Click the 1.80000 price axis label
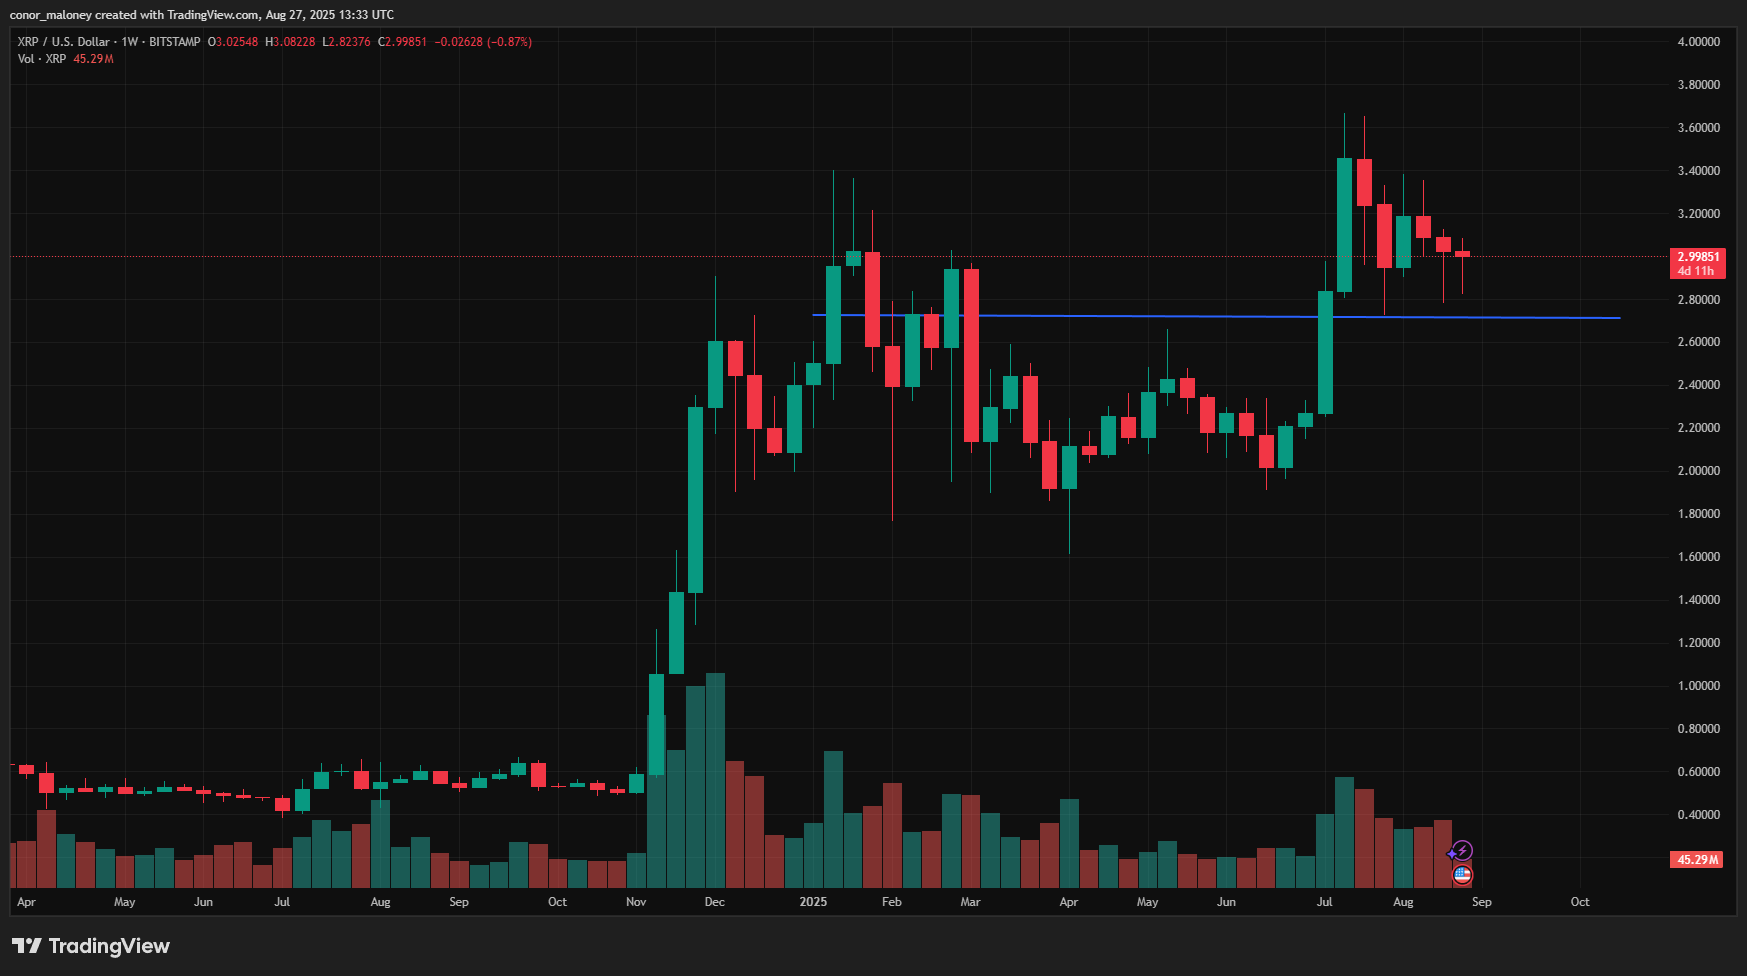 click(1699, 514)
